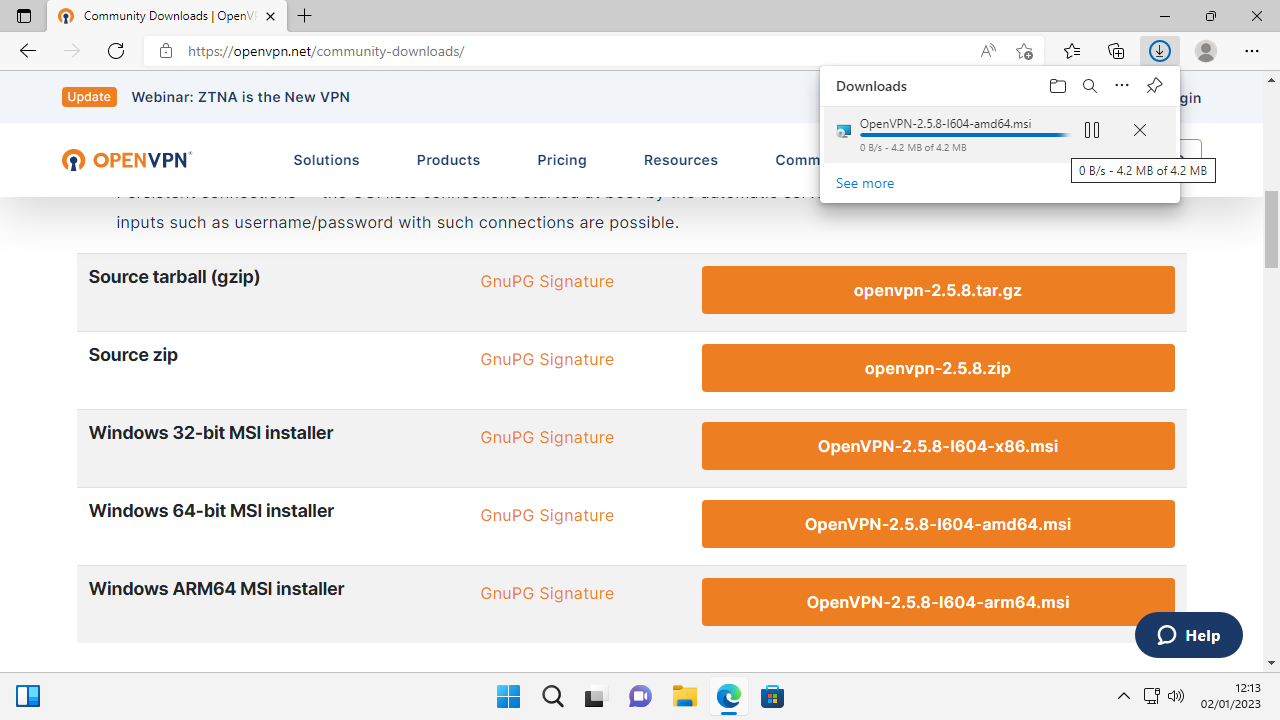
Task: Open the browser profile avatar
Action: [x=1206, y=51]
